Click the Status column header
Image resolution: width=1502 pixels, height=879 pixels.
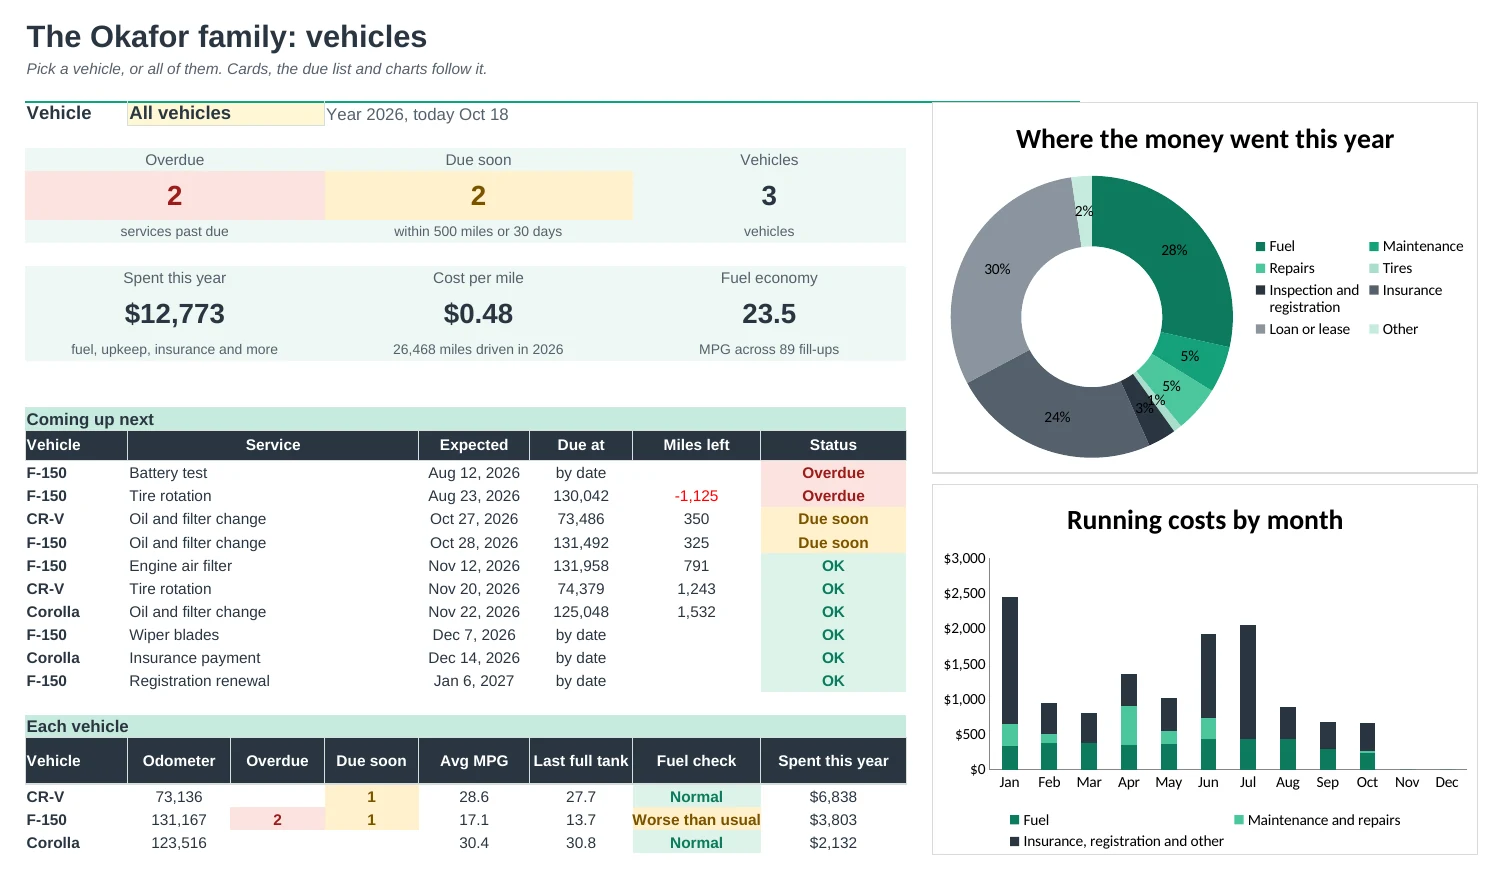(x=833, y=446)
